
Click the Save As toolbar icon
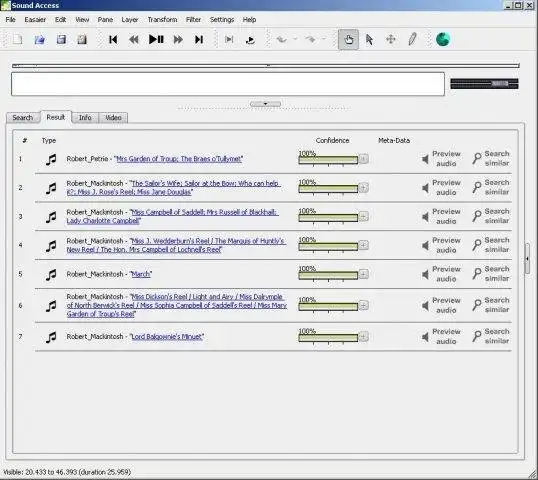coord(82,39)
